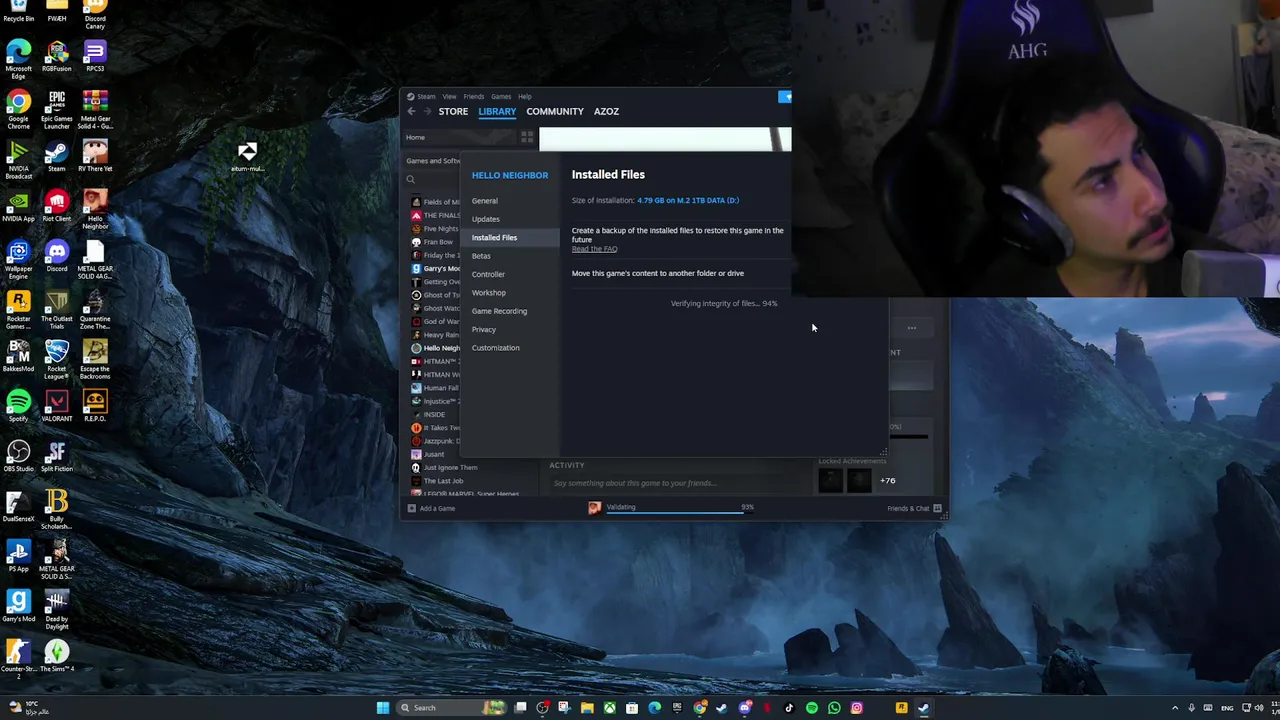Open the Steam desktop shortcut

click(x=57, y=156)
